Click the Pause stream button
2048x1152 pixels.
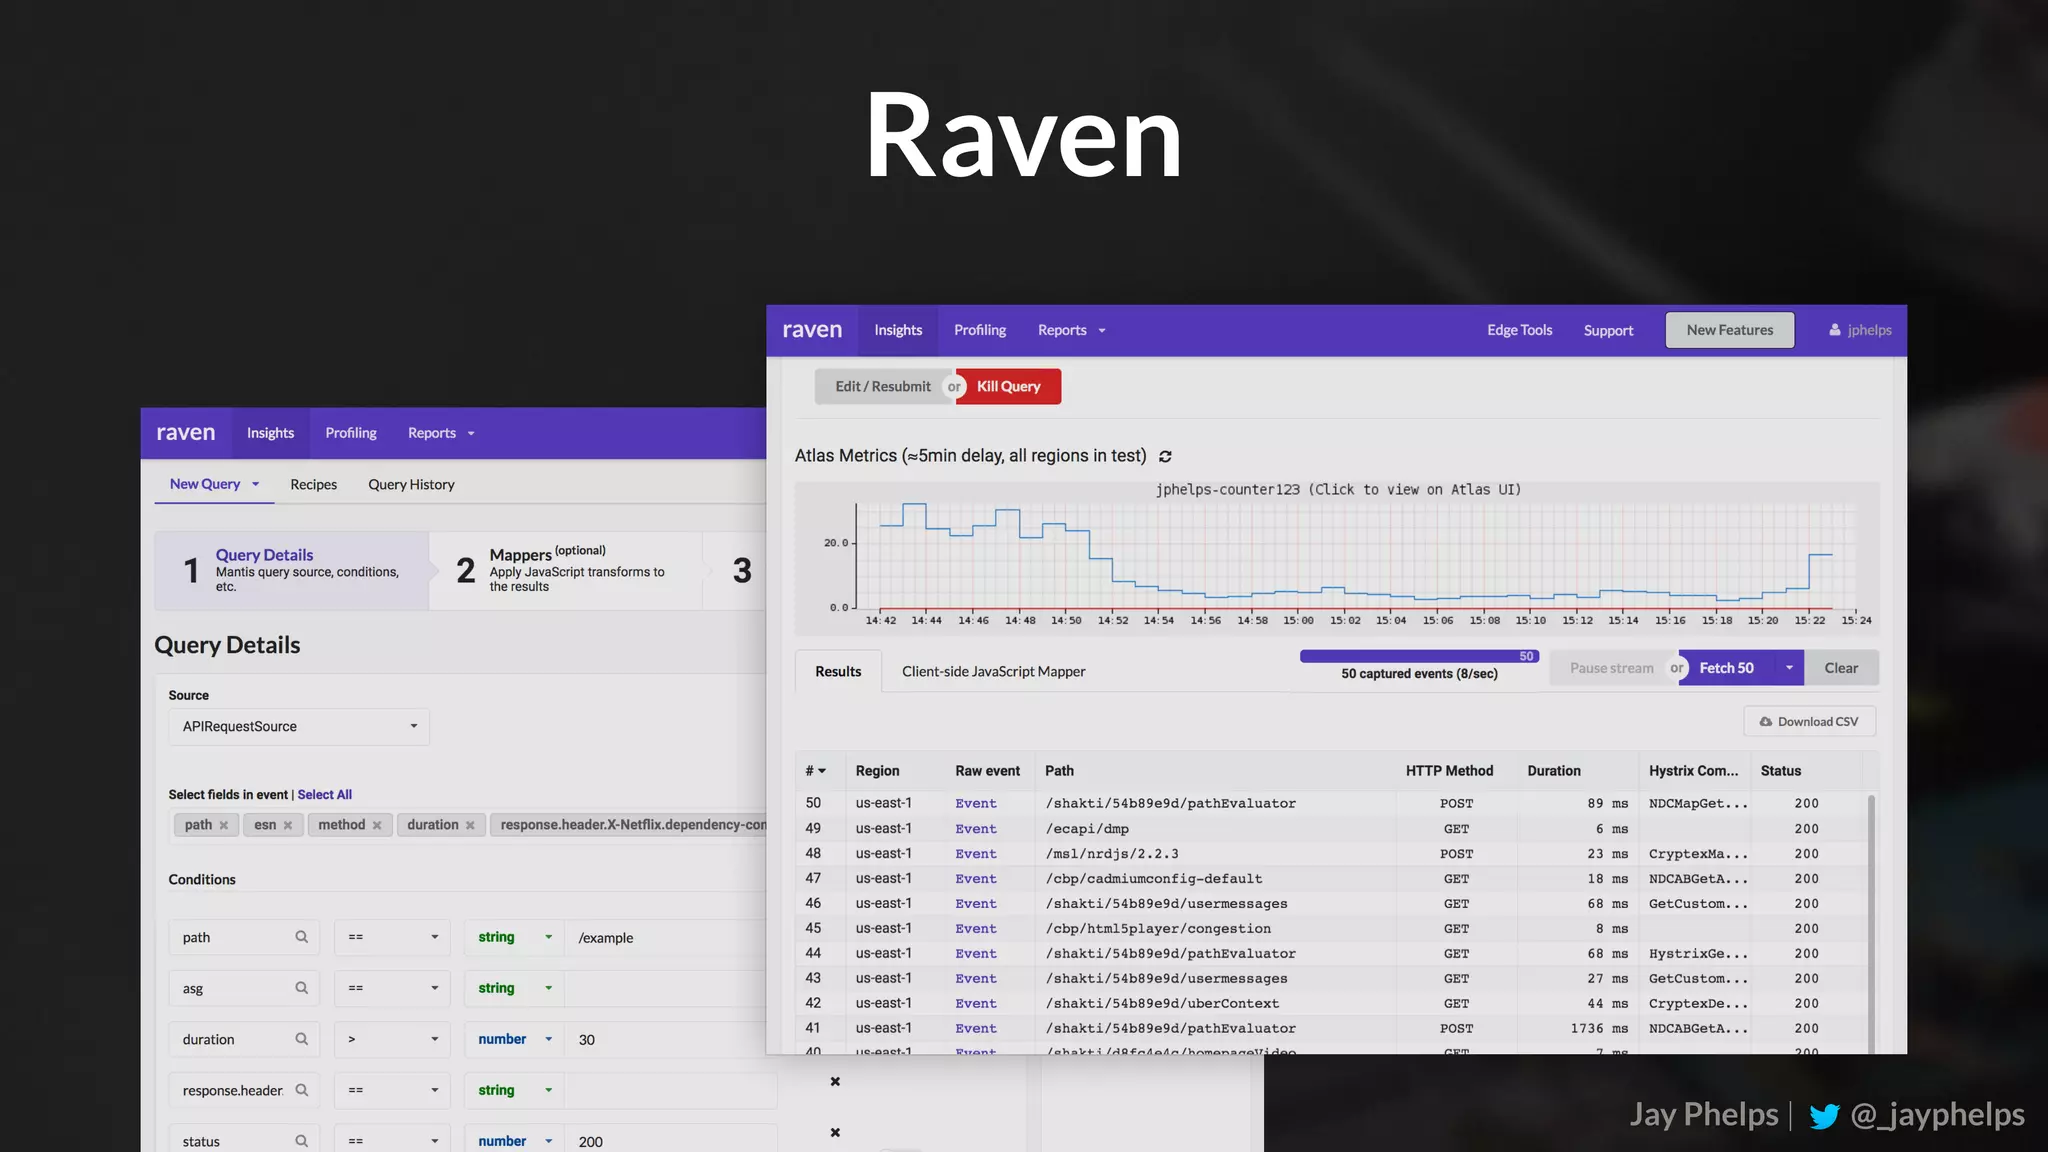point(1611,668)
